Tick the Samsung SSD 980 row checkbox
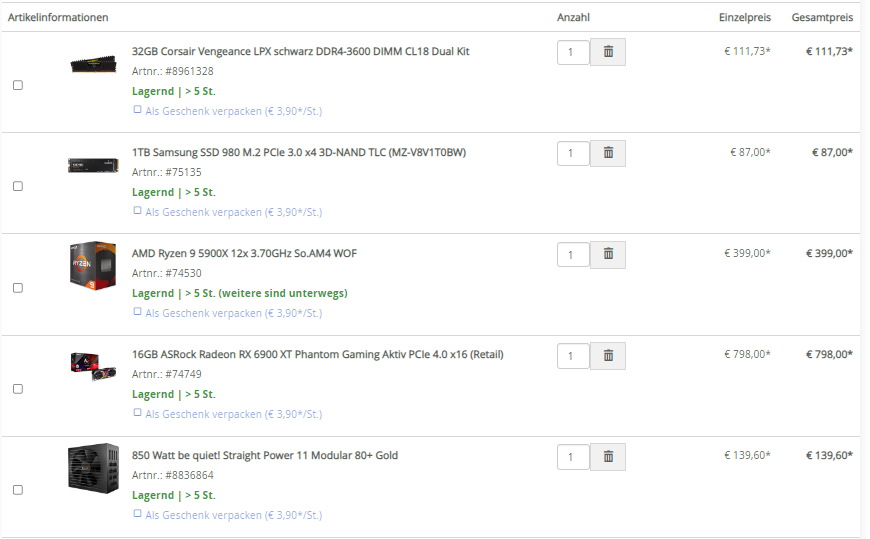The width and height of the screenshot is (870, 539). [18, 186]
